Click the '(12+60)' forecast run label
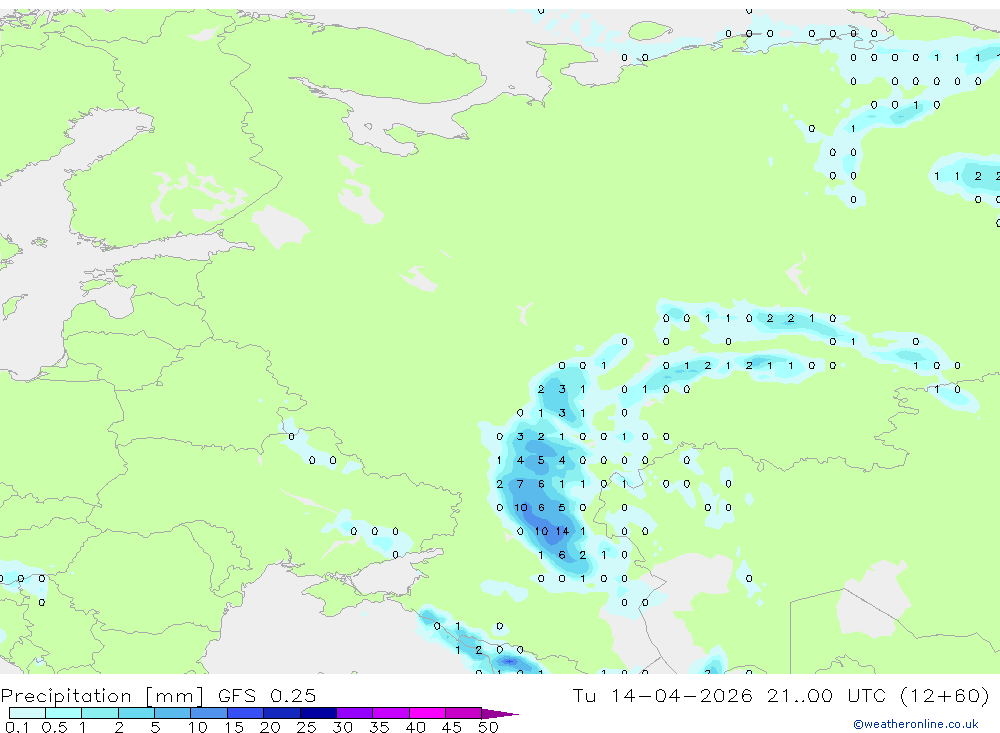 click(945, 695)
